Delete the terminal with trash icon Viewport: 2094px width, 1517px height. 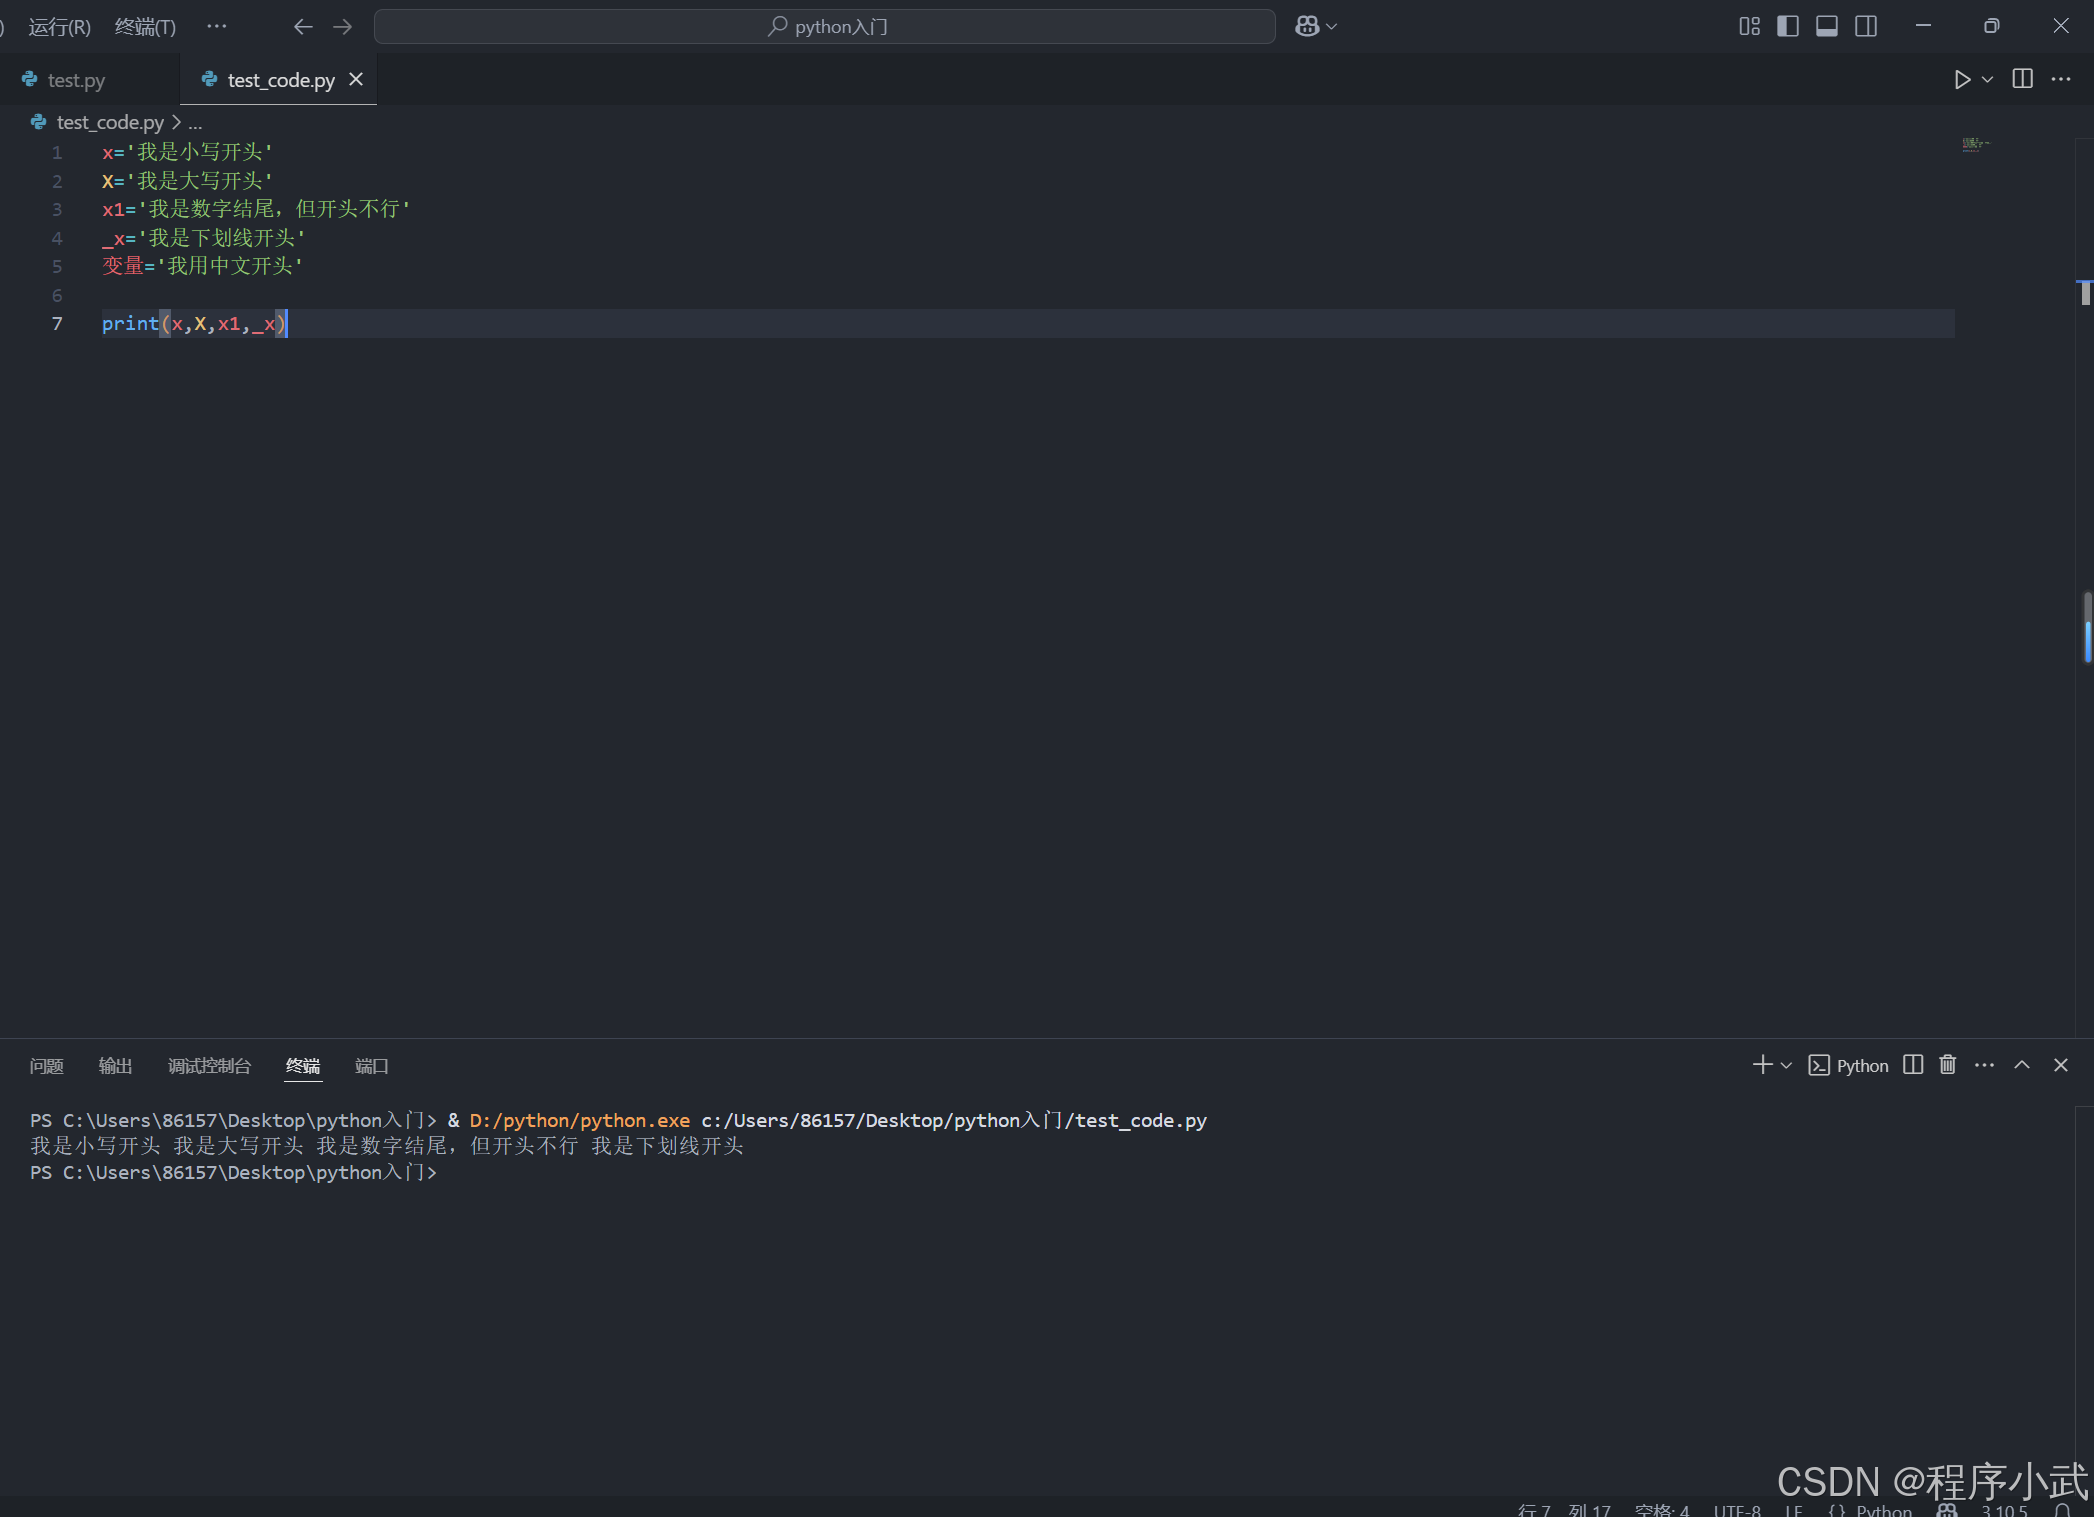(1947, 1065)
